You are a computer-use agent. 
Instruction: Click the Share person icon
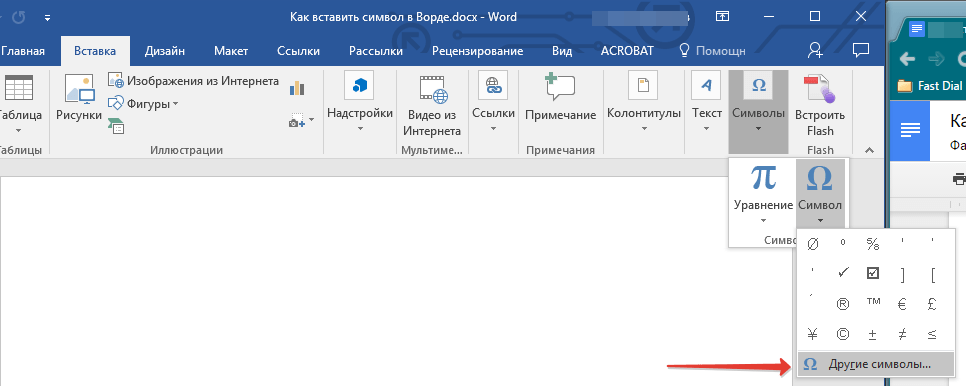pyautogui.click(x=814, y=50)
